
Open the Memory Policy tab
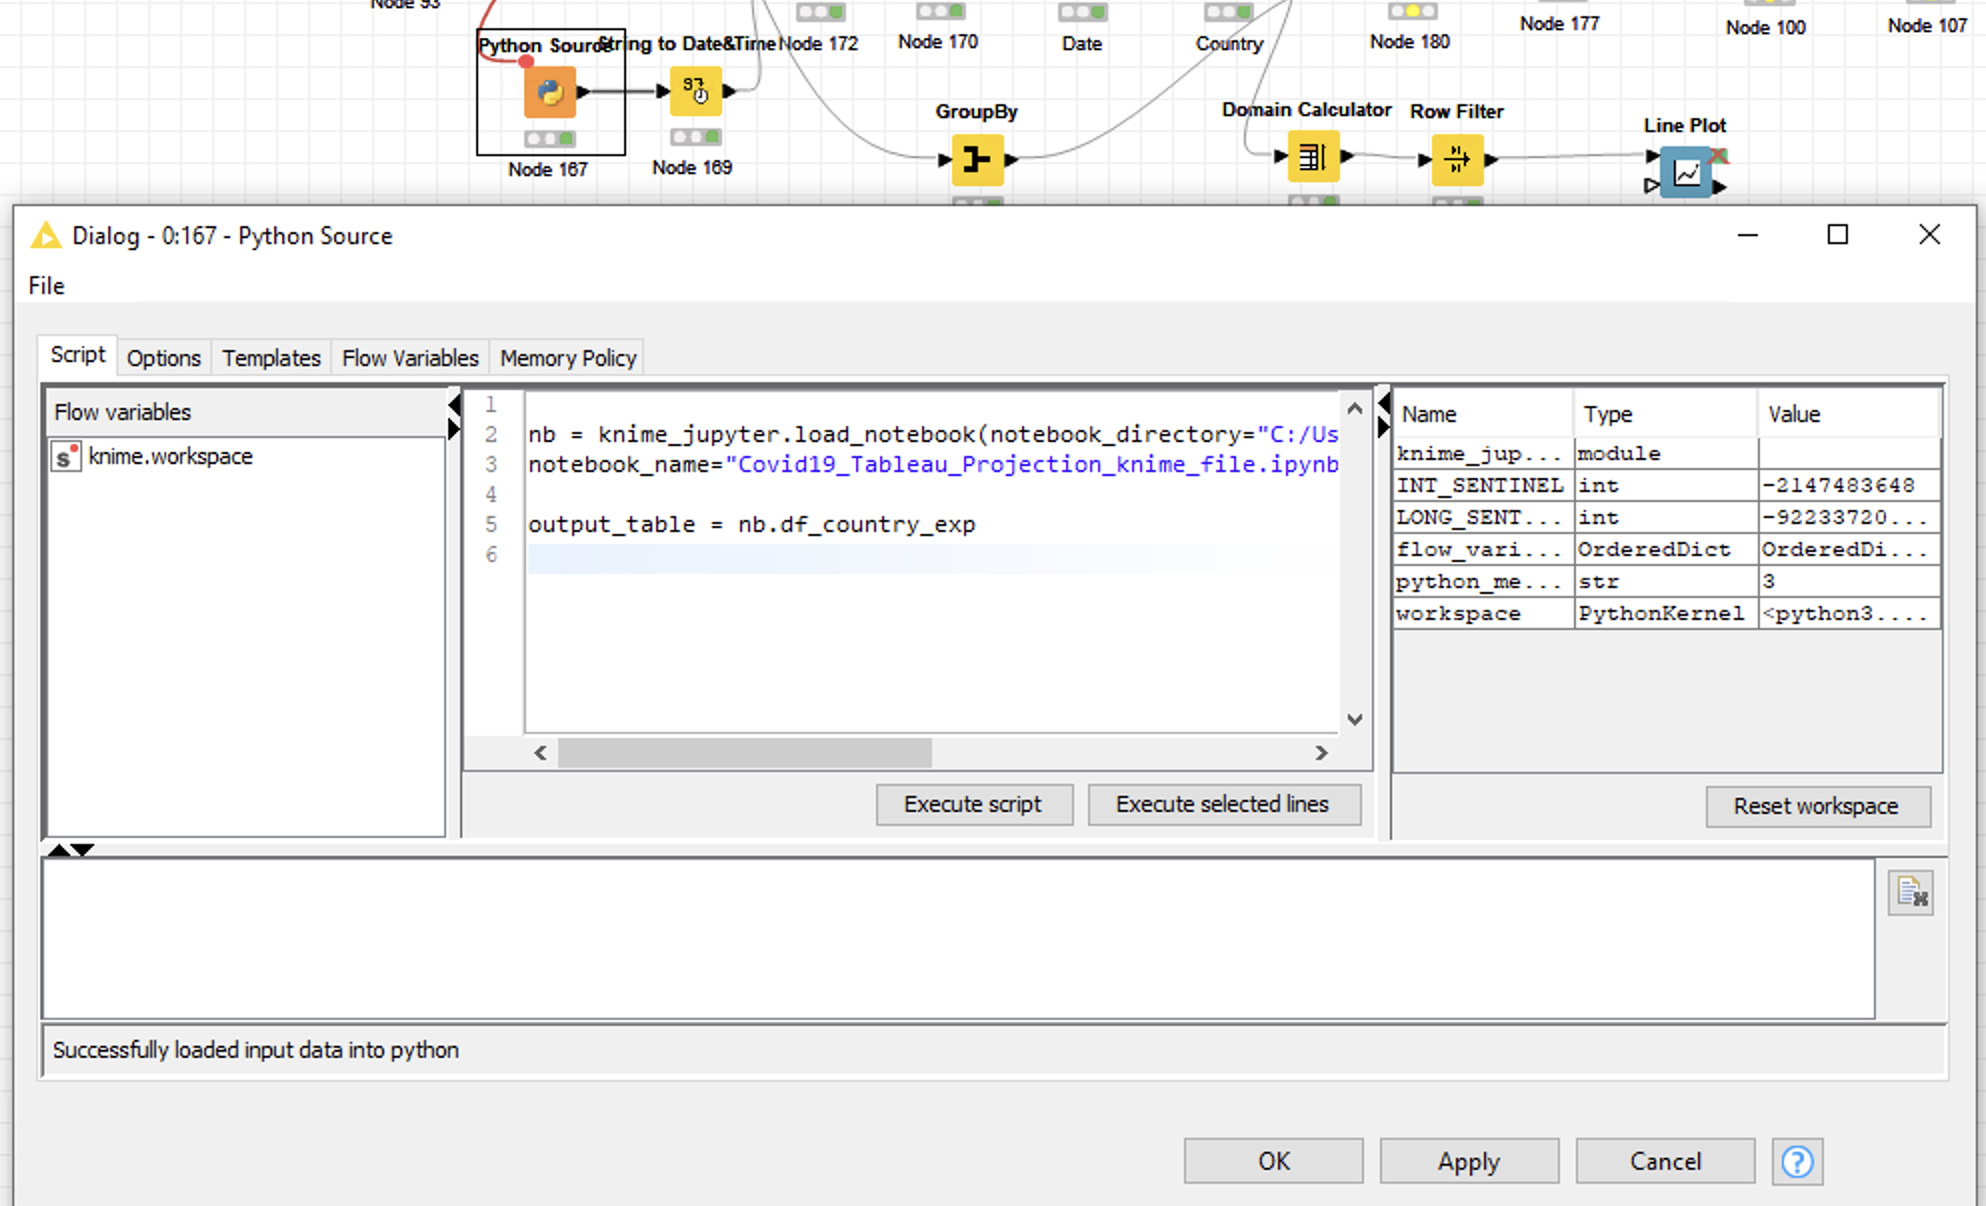(568, 358)
